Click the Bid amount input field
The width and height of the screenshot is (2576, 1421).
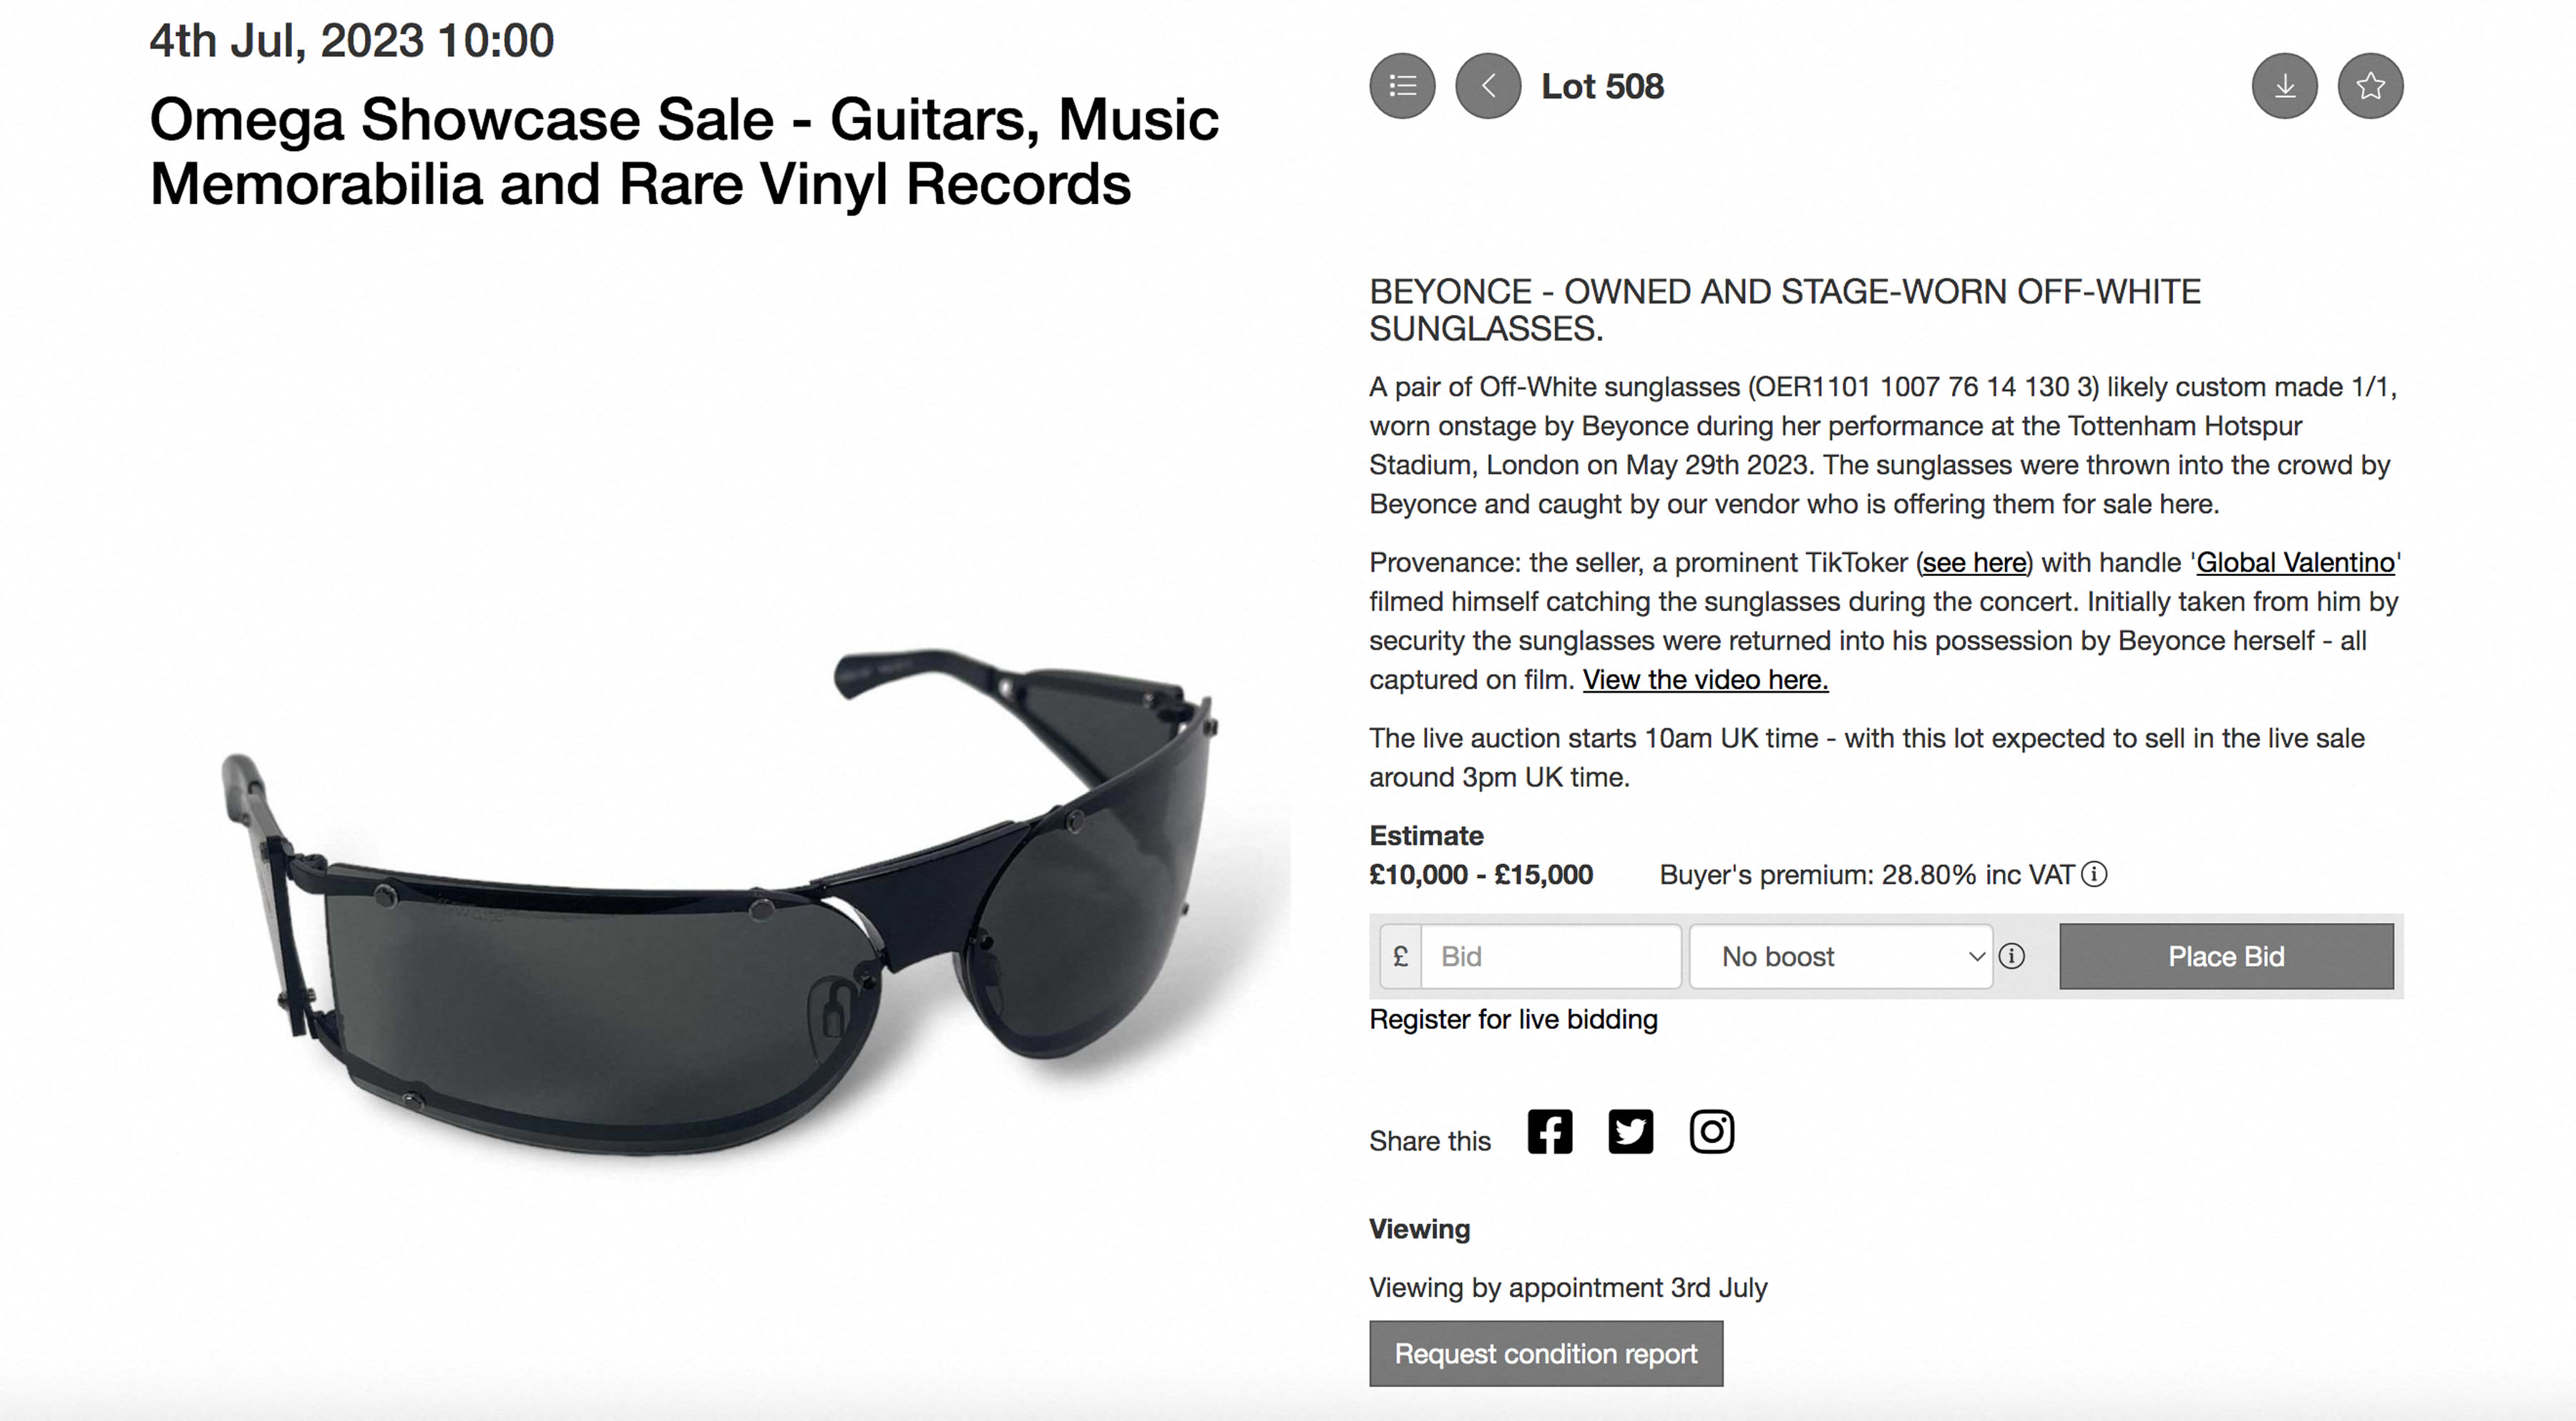pos(1550,957)
